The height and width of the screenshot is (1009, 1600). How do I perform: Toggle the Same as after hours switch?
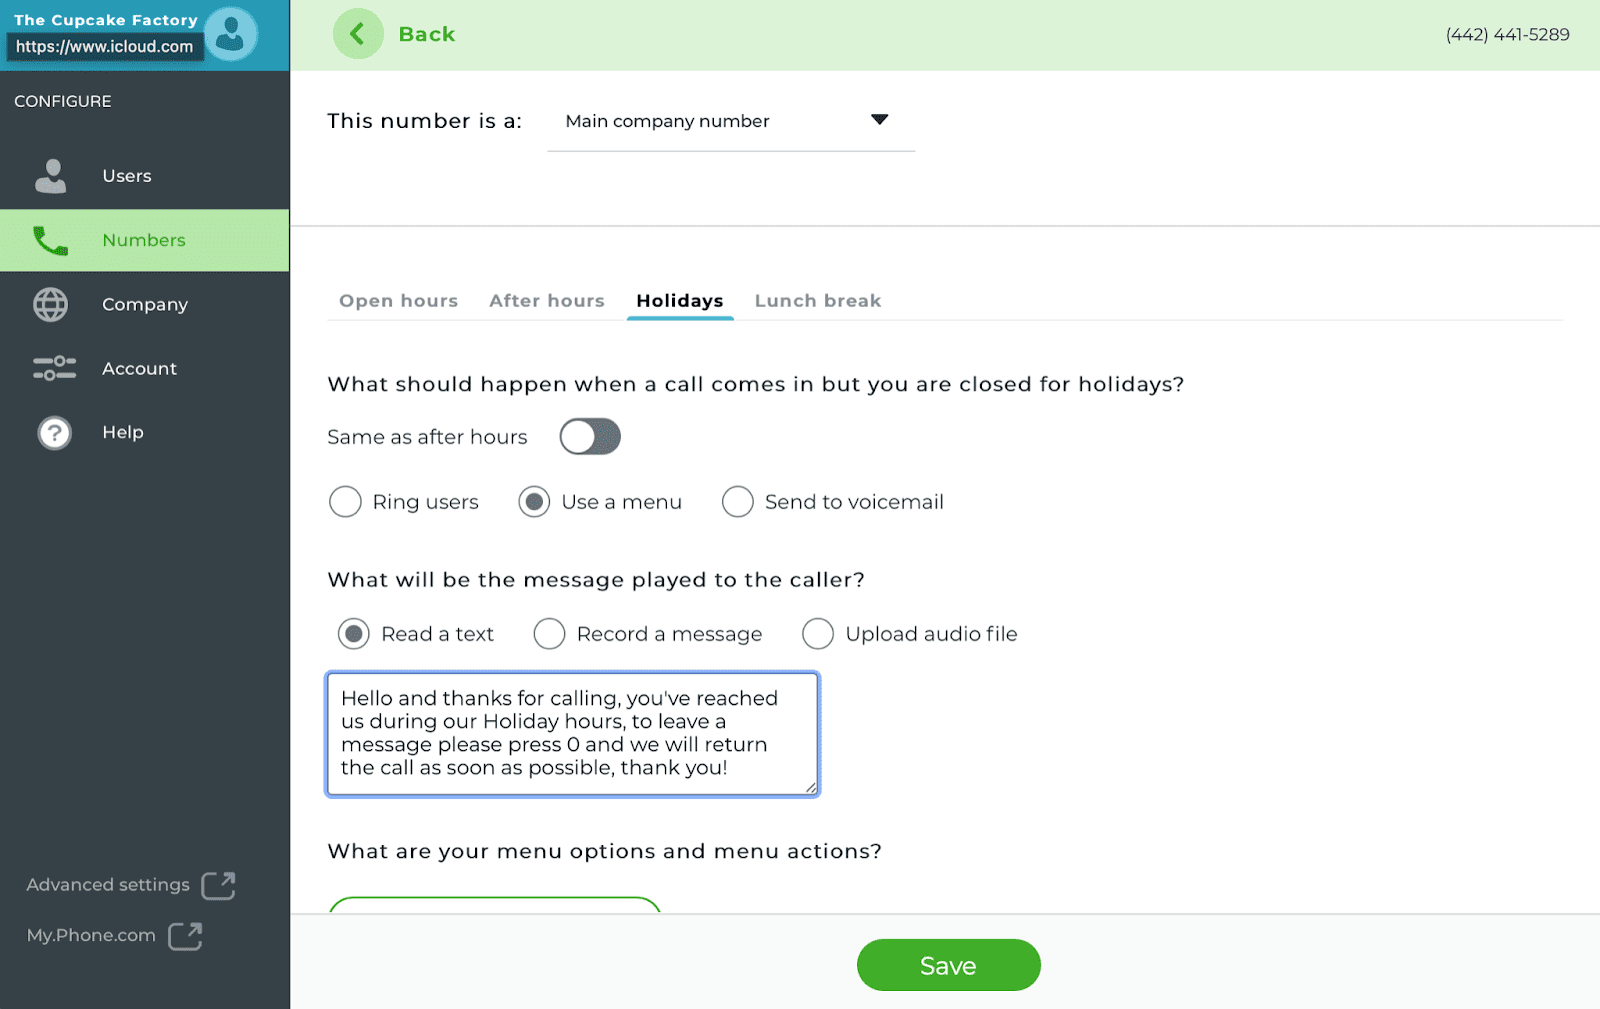point(590,437)
